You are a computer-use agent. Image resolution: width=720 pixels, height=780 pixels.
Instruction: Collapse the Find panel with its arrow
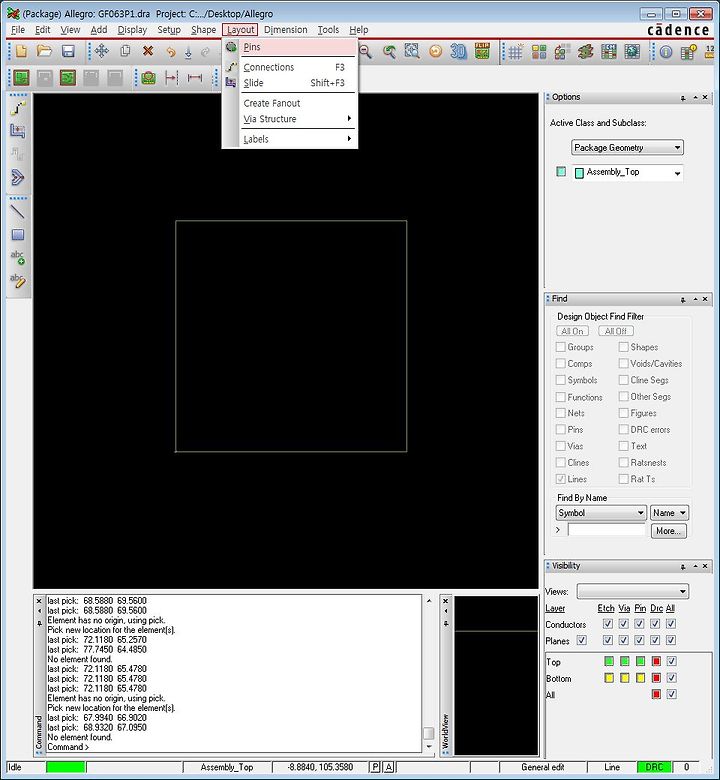(x=695, y=299)
